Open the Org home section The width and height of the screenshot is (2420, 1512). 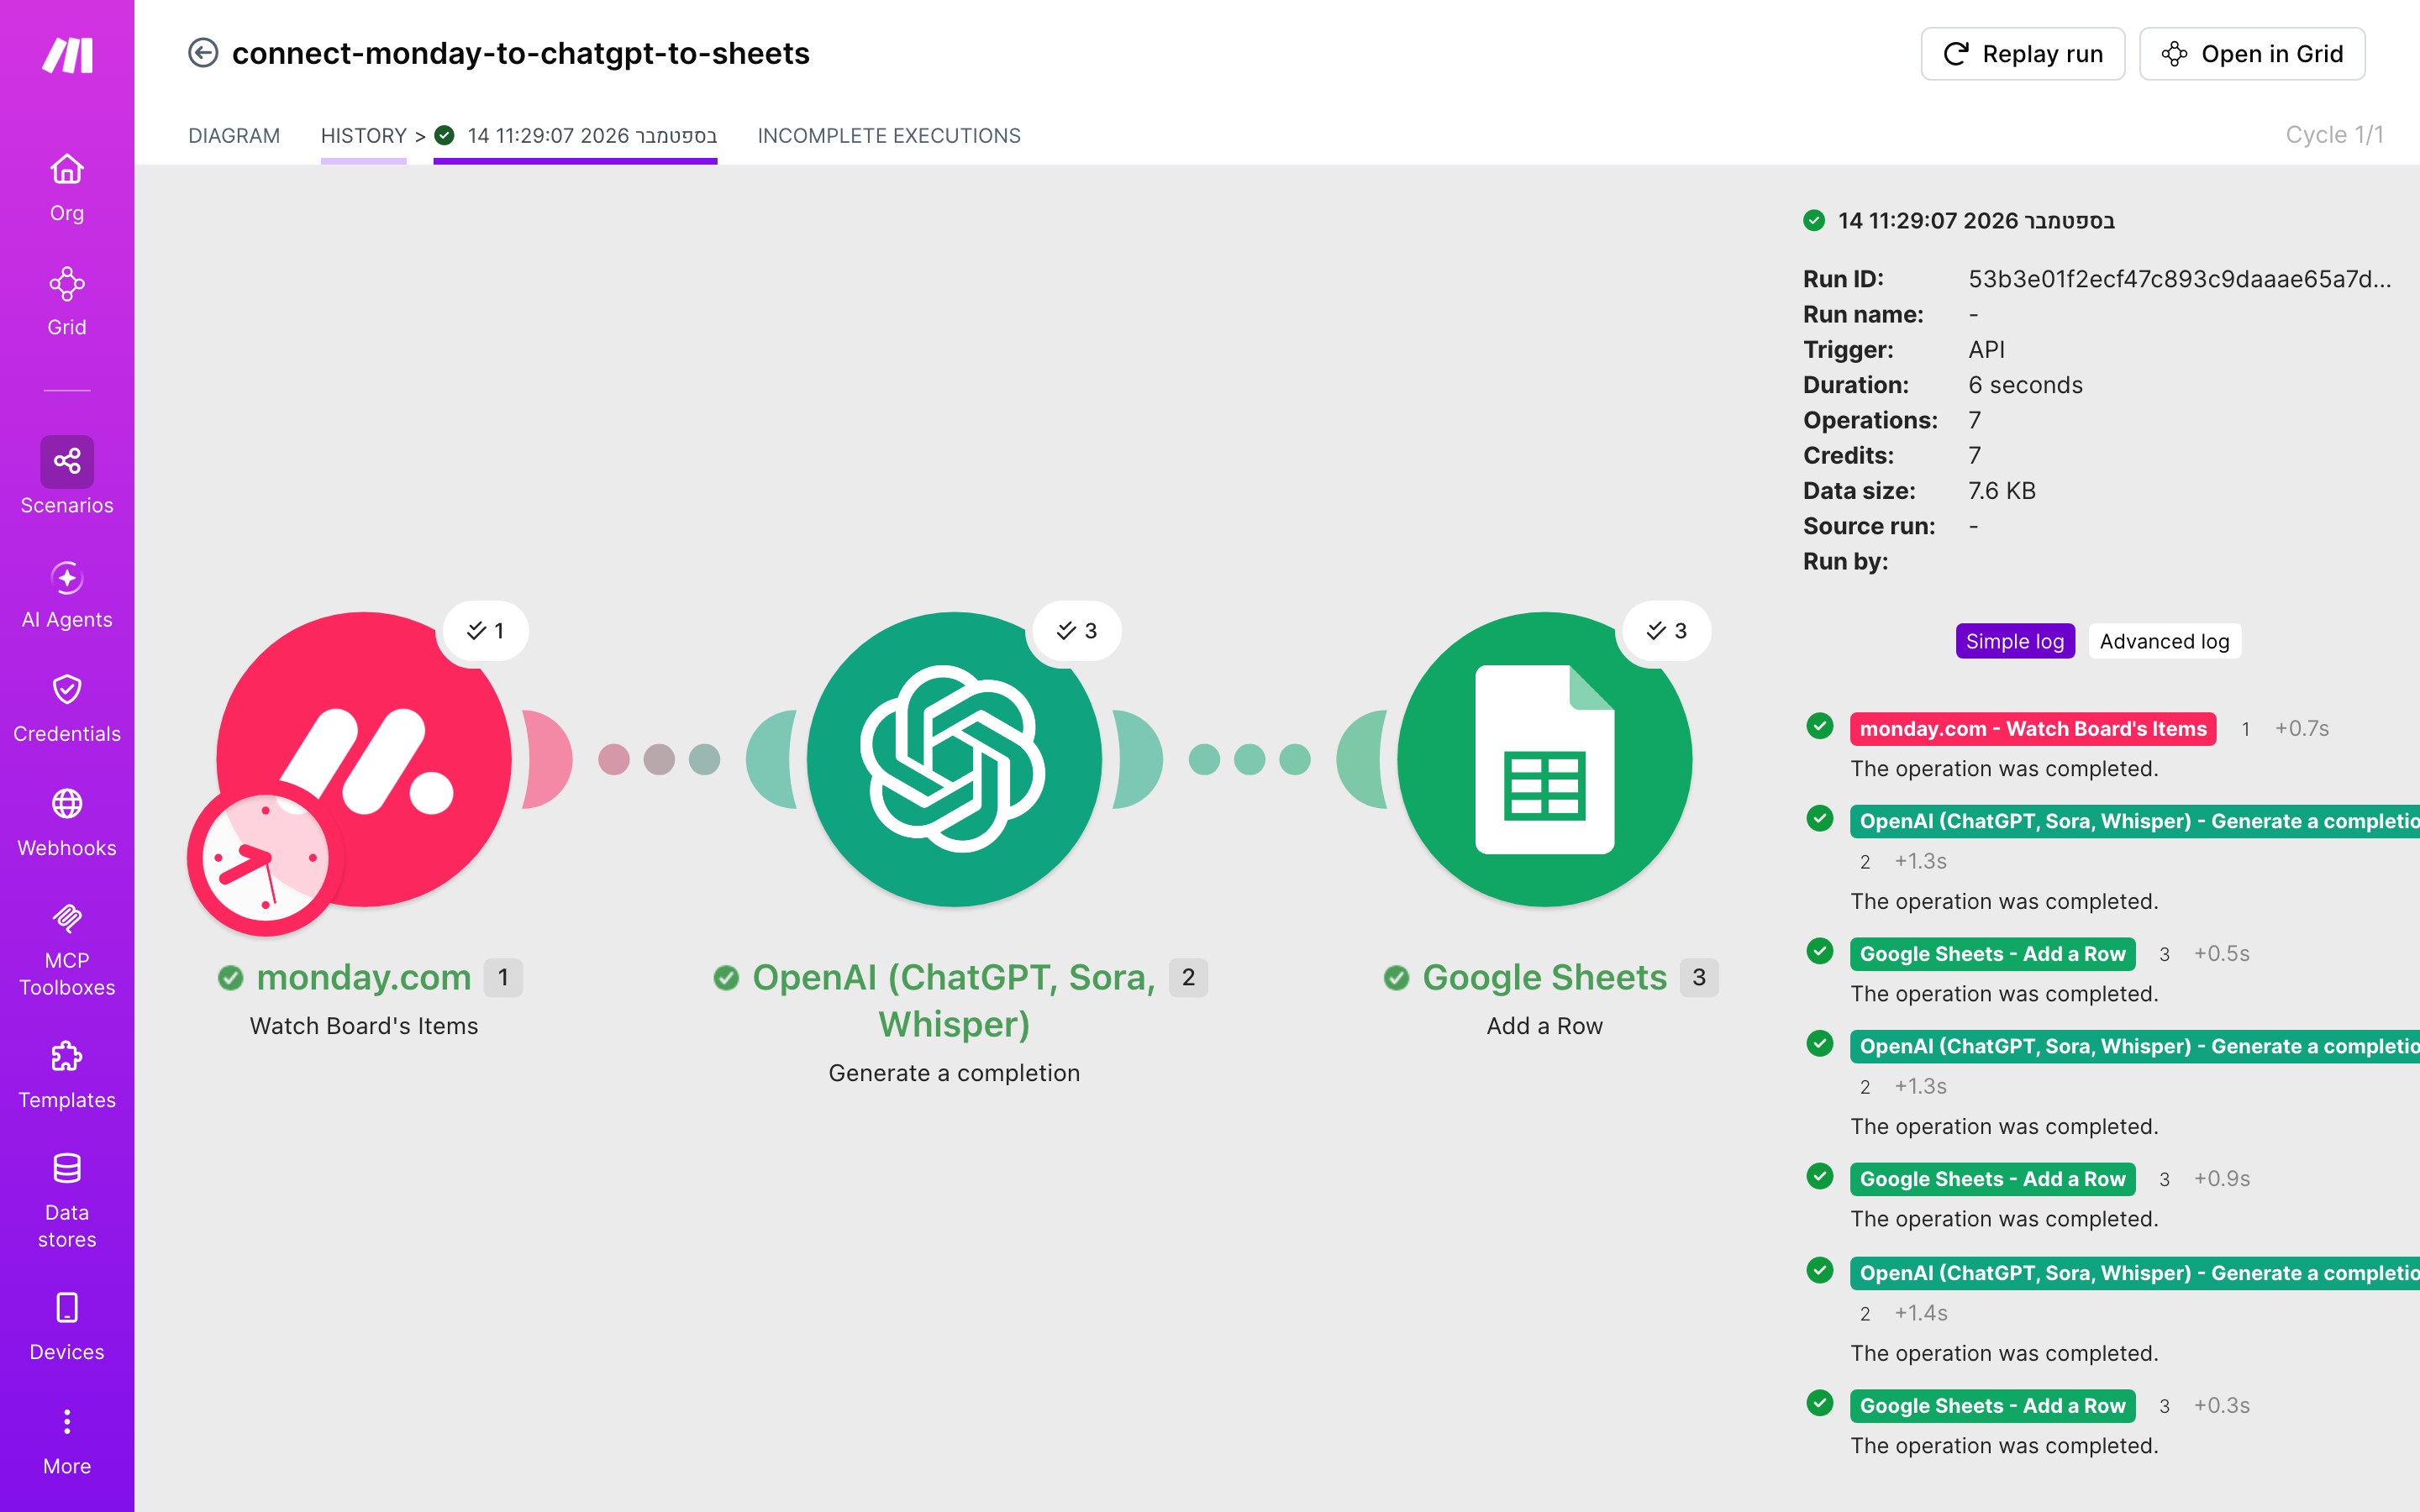(x=67, y=187)
